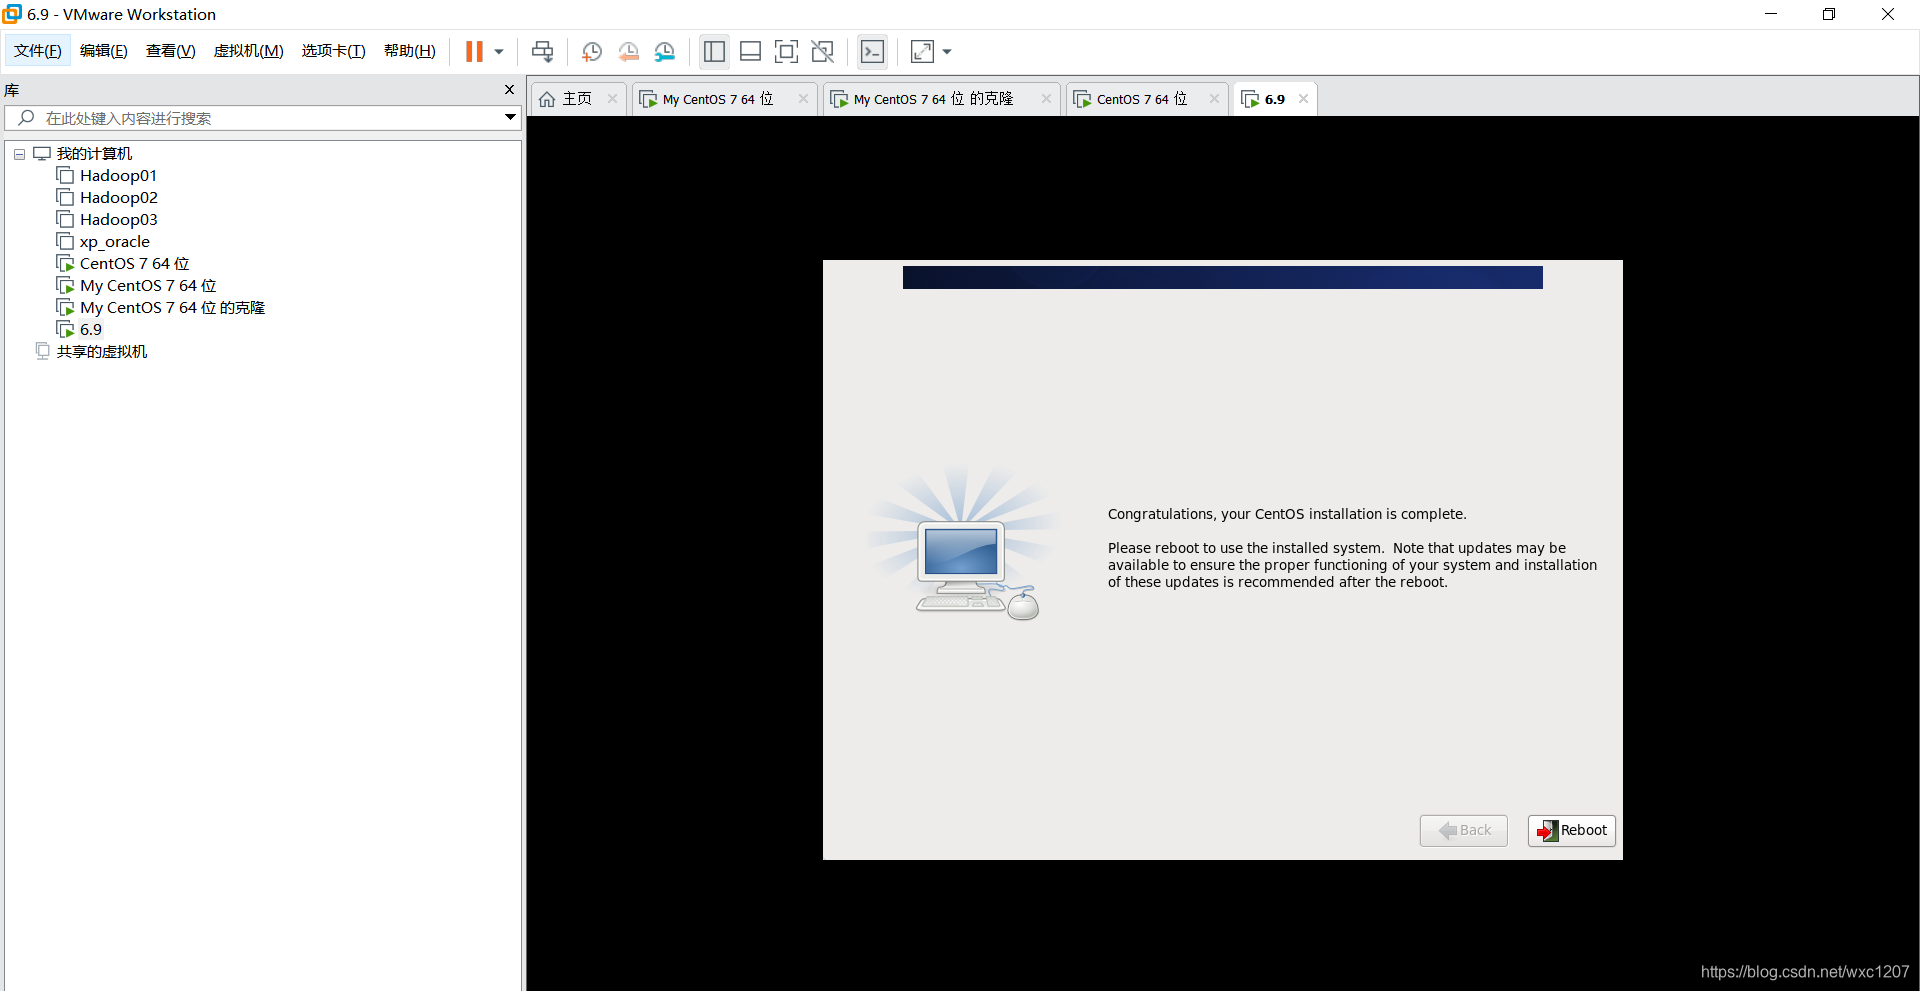This screenshot has width=1920, height=991.
Task: Click the VMware Workstation title bar icon
Action: pyautogui.click(x=12, y=14)
